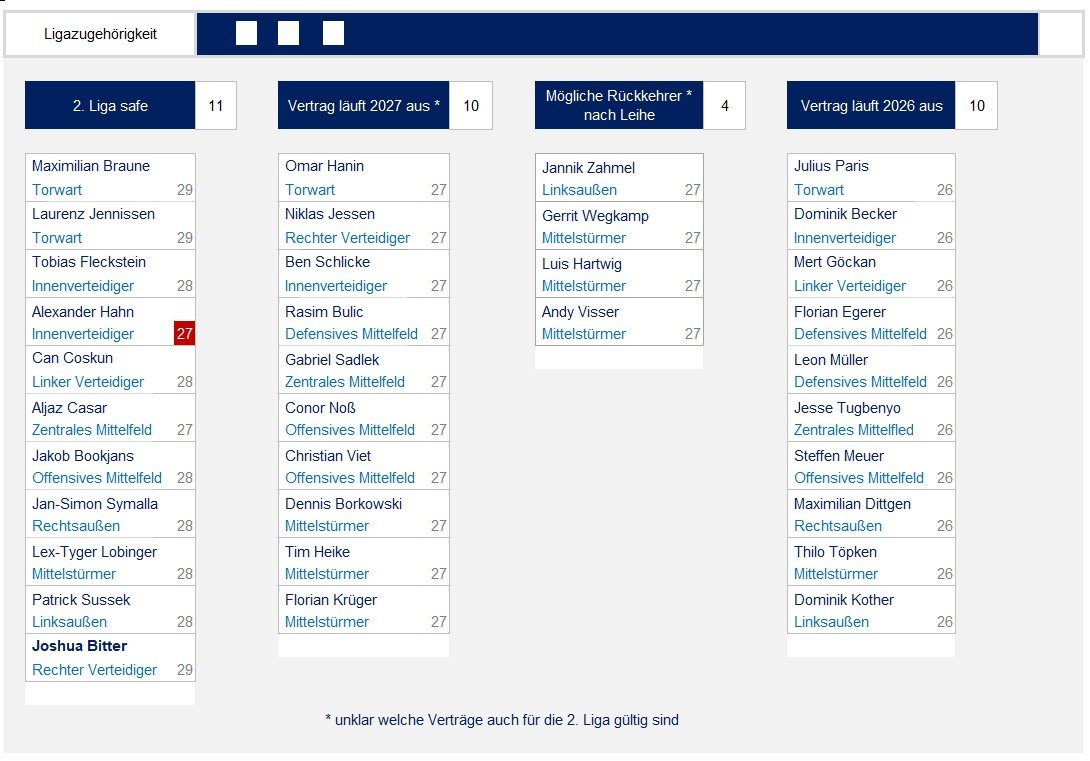Click the white box at header's right end
Viewport: 1090px width, 761px height.
click(x=1060, y=35)
